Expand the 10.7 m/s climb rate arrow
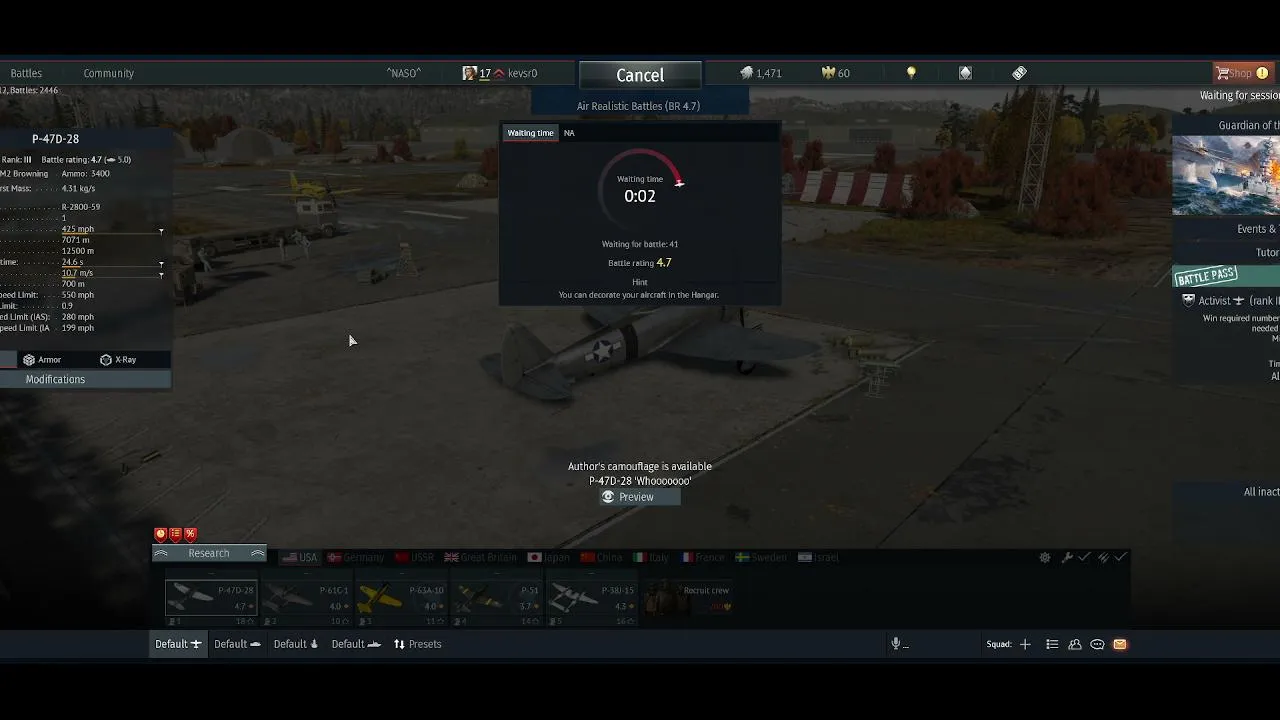The height and width of the screenshot is (720, 1280). click(161, 275)
